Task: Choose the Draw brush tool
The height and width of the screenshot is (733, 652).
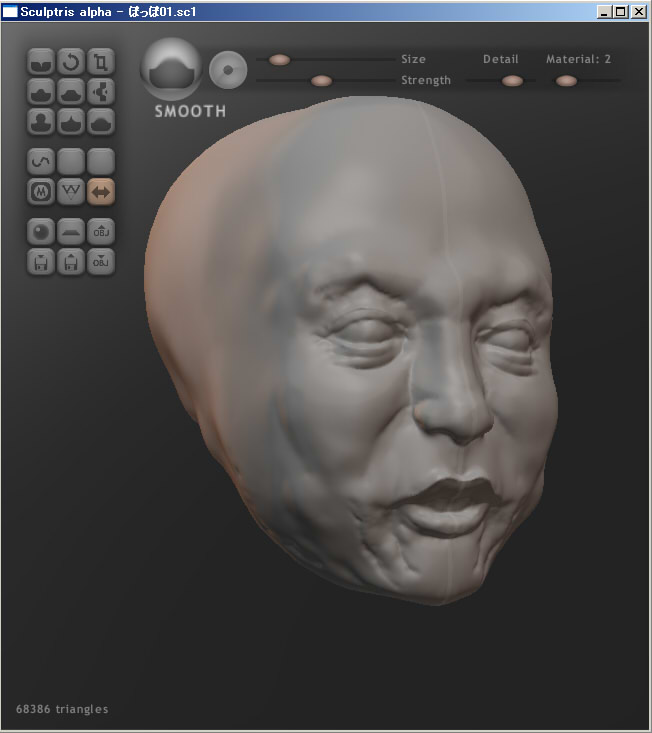Action: point(42,92)
